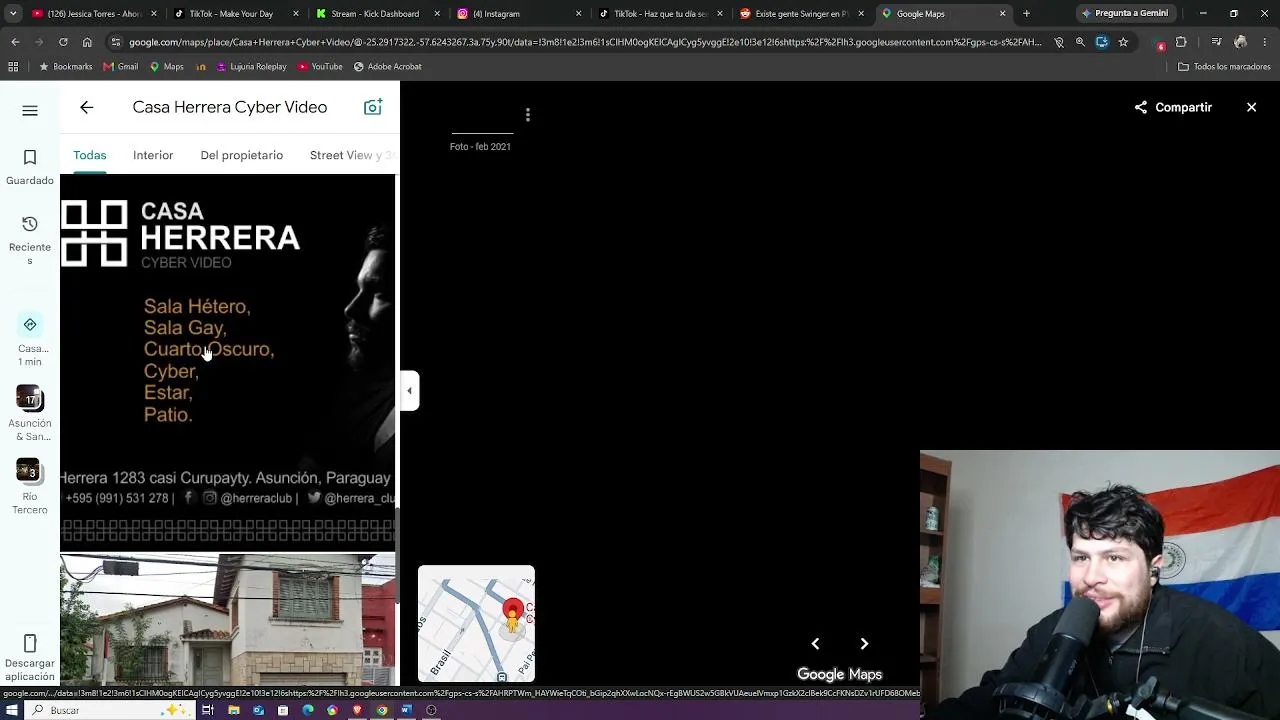Open Brave browser from the taskbar
The width and height of the screenshot is (1280, 720).
click(357, 710)
